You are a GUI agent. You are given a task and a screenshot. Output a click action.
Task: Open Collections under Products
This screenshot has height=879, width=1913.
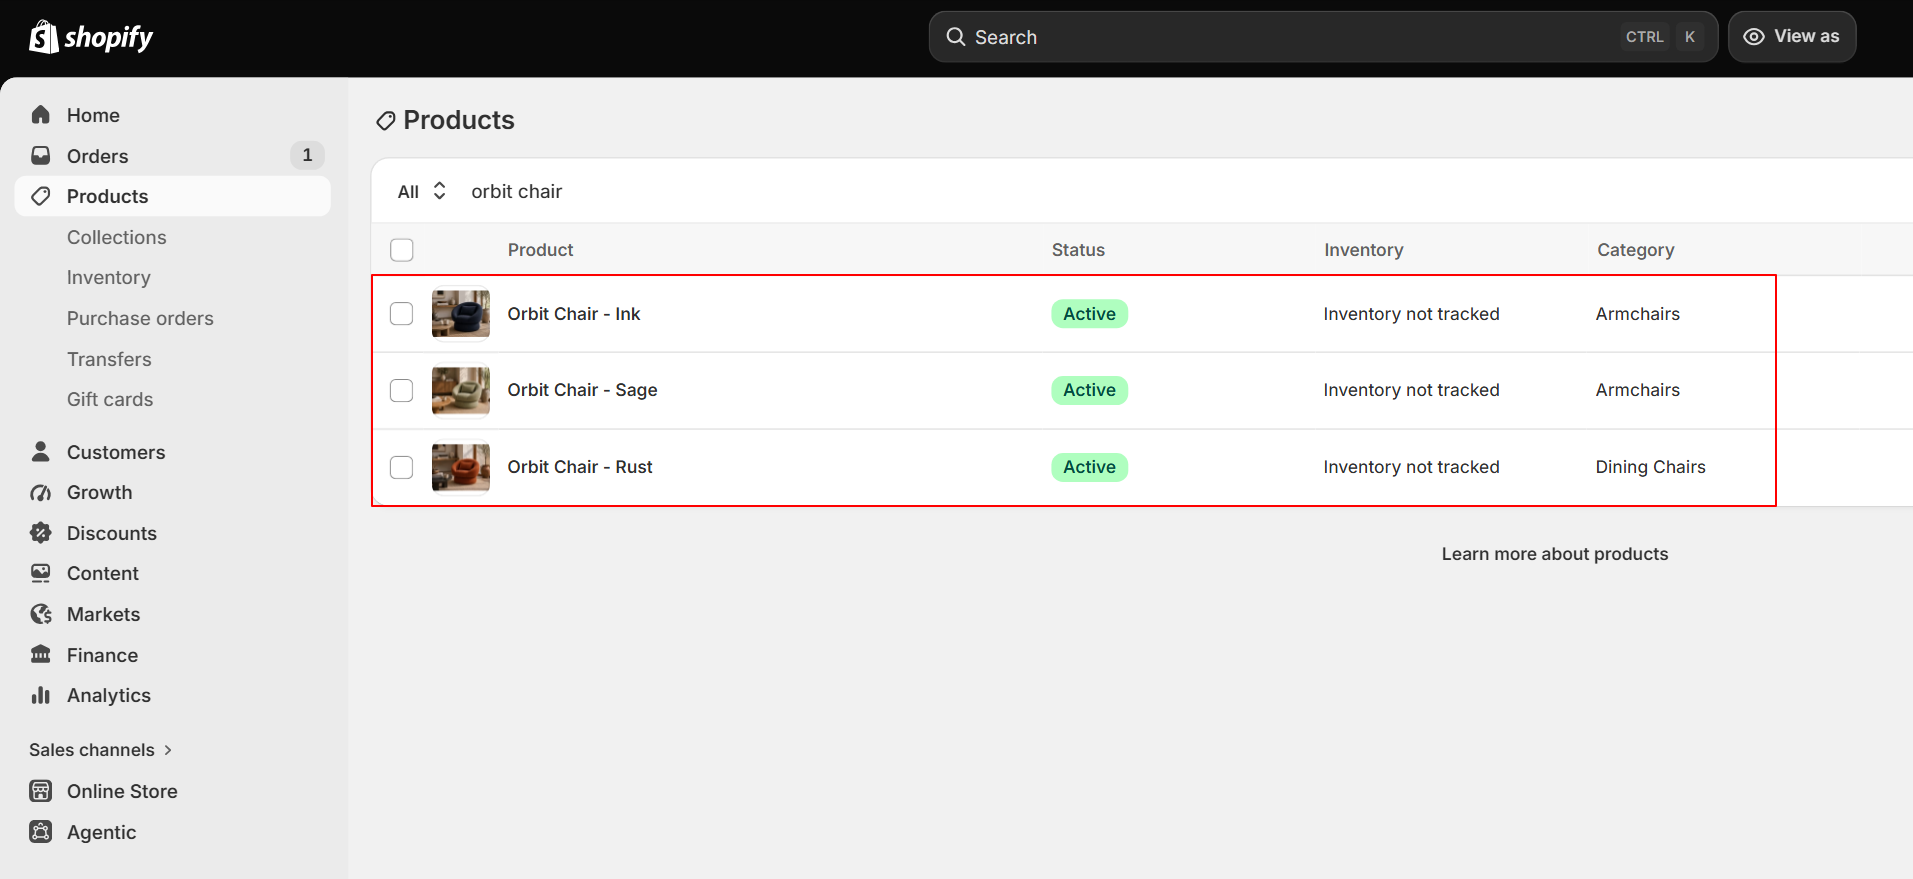click(117, 237)
